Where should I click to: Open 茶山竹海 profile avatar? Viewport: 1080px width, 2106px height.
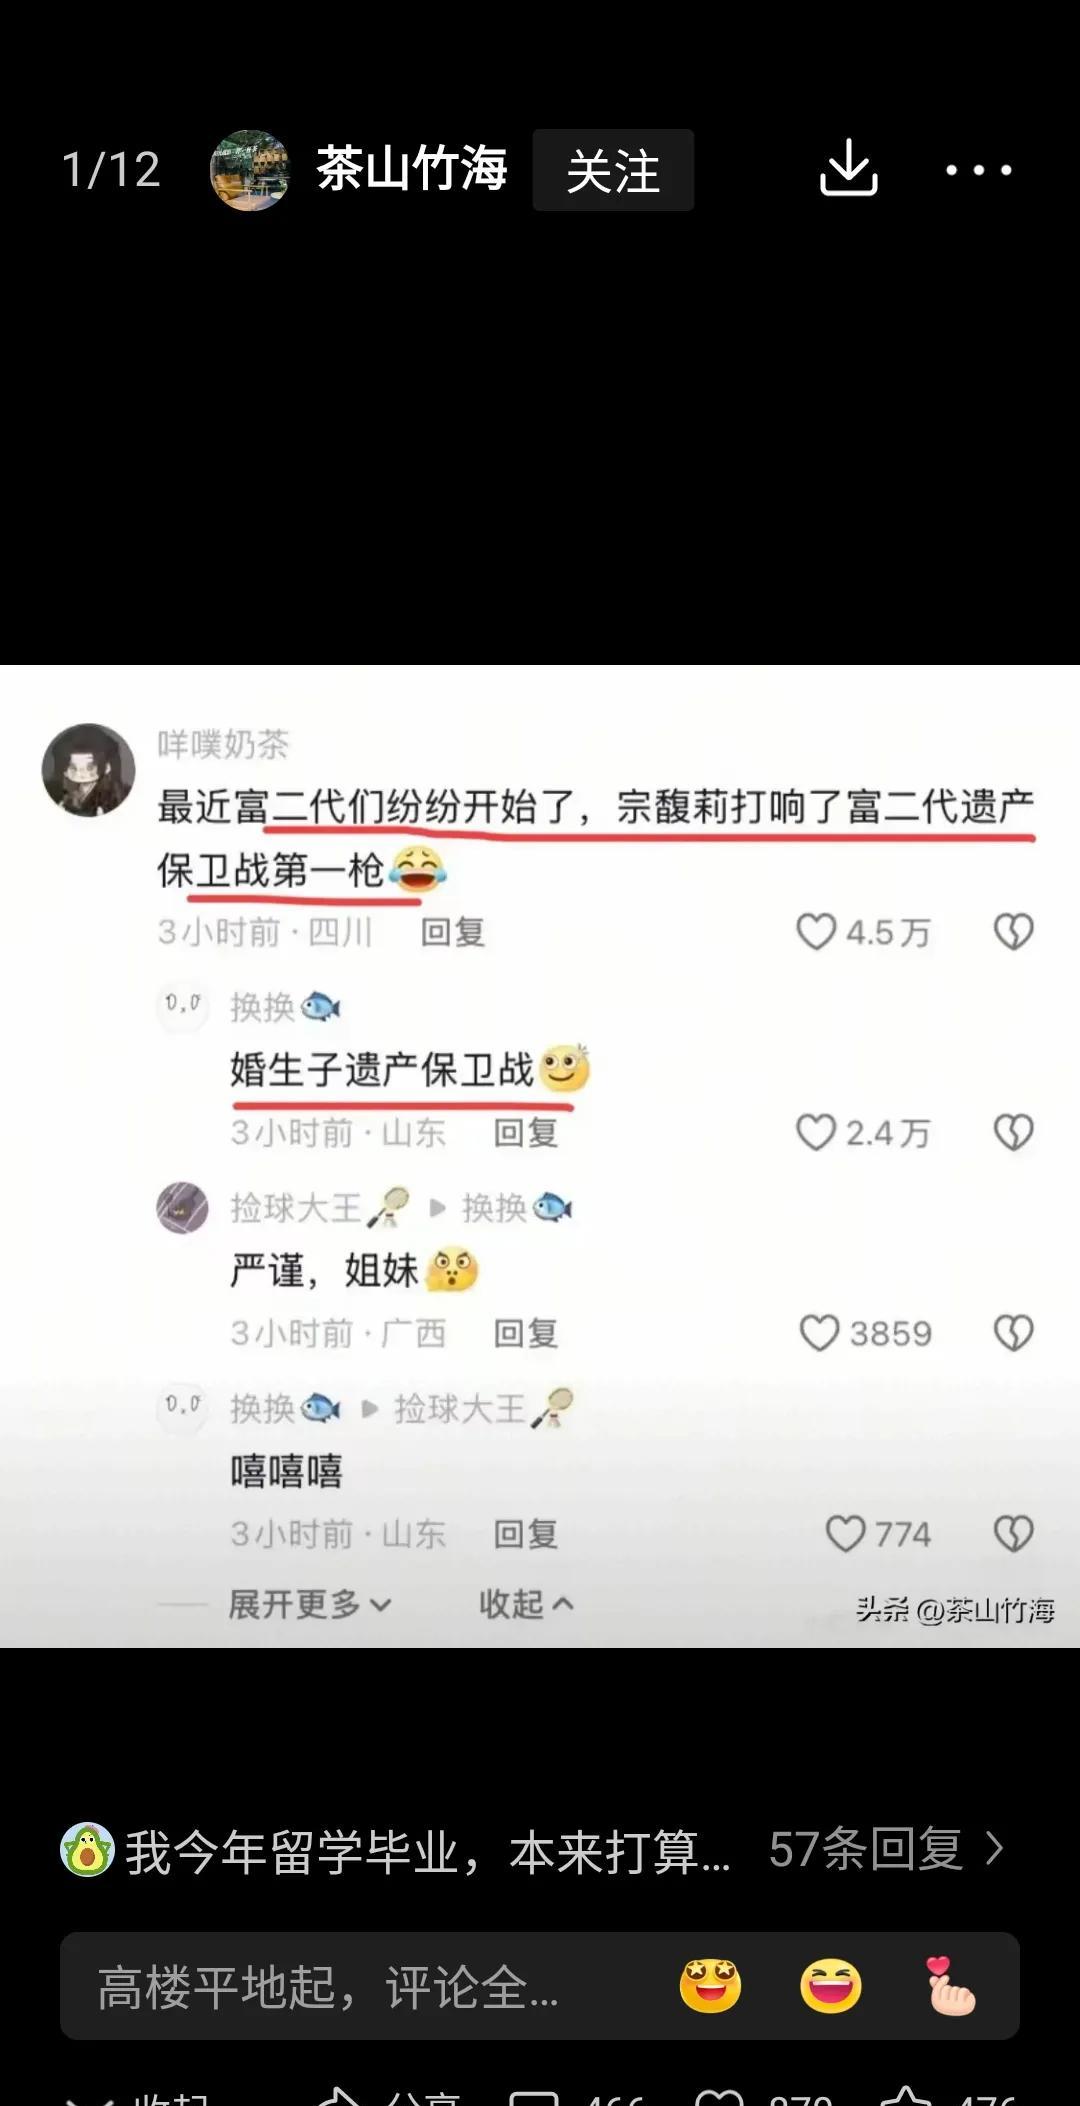(249, 170)
